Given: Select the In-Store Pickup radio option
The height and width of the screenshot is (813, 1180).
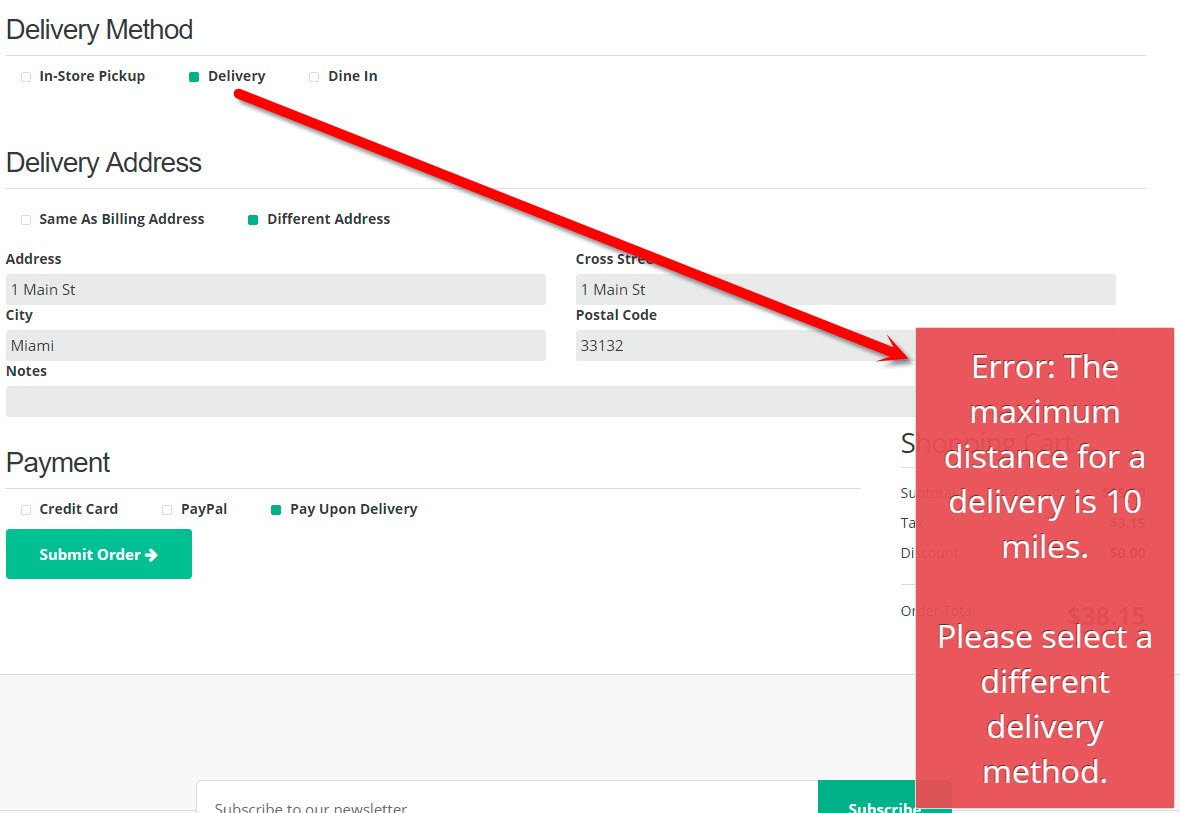Looking at the screenshot, I should (x=26, y=77).
